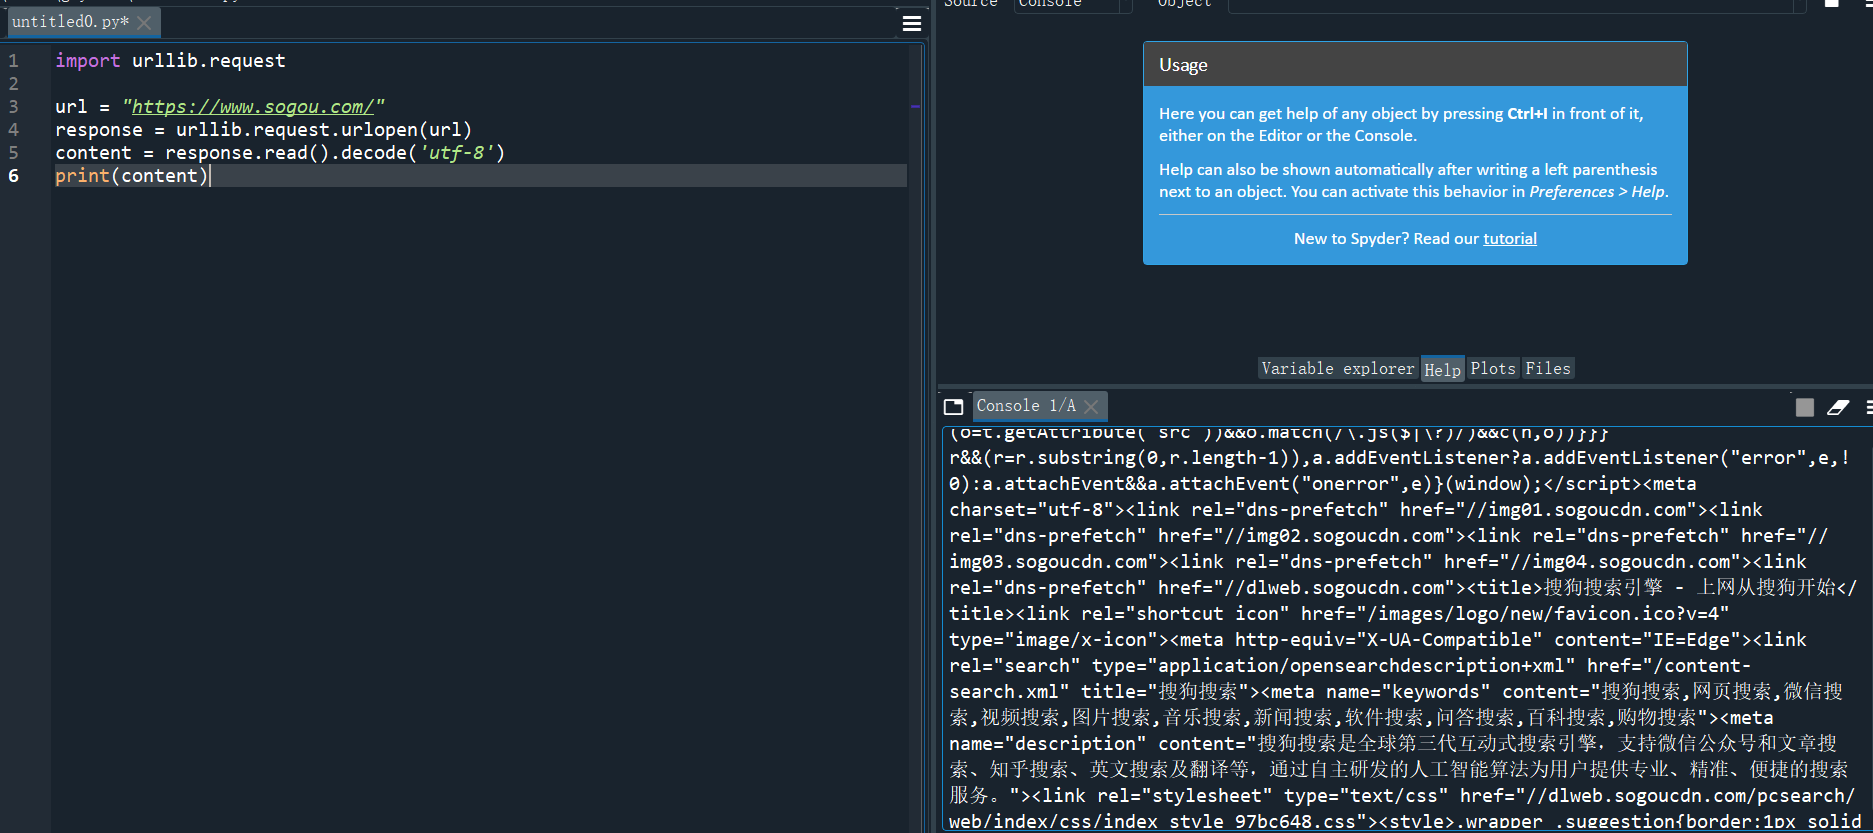1873x833 pixels.
Task: Close the untitled0.py editor tab
Action: (x=145, y=22)
